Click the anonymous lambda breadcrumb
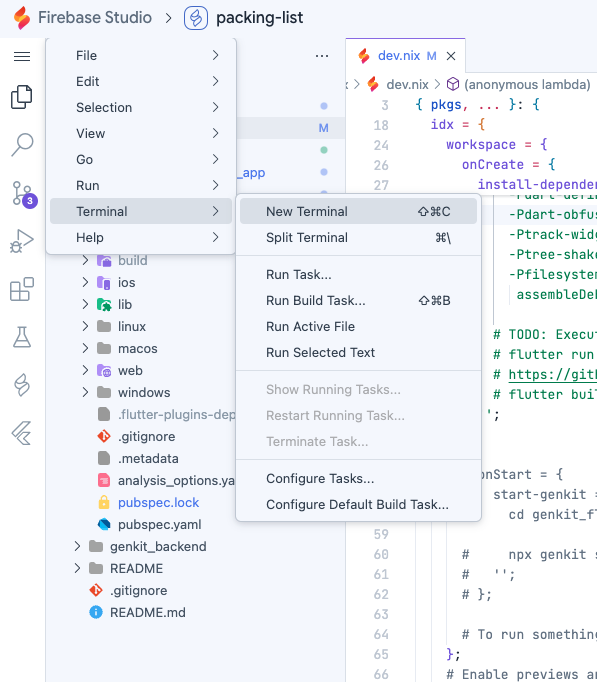The height and width of the screenshot is (682, 597). (527, 84)
